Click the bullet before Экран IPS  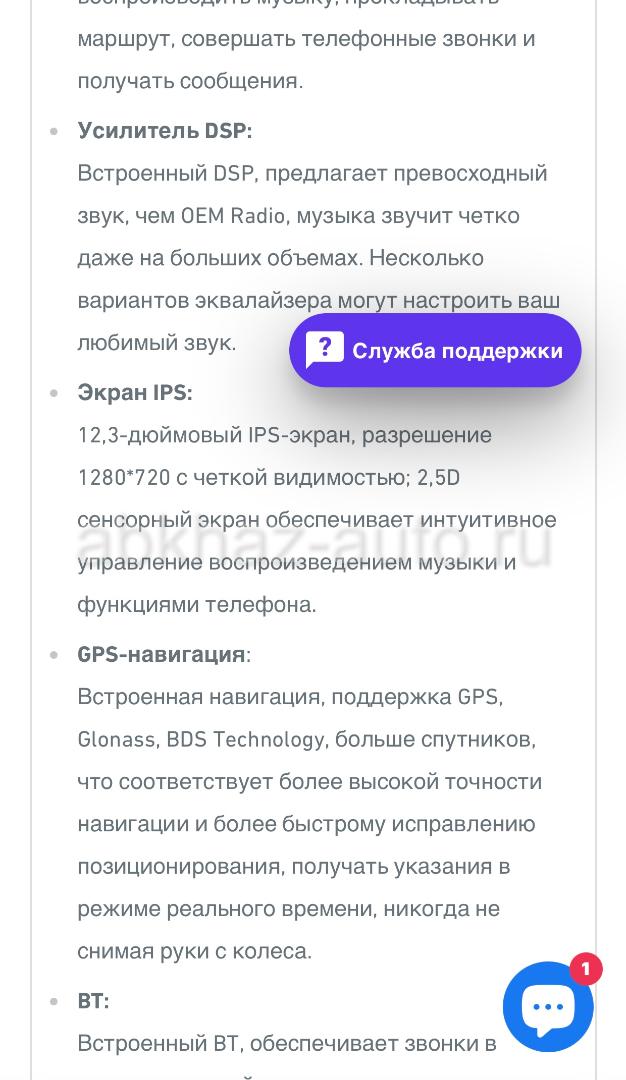click(54, 393)
